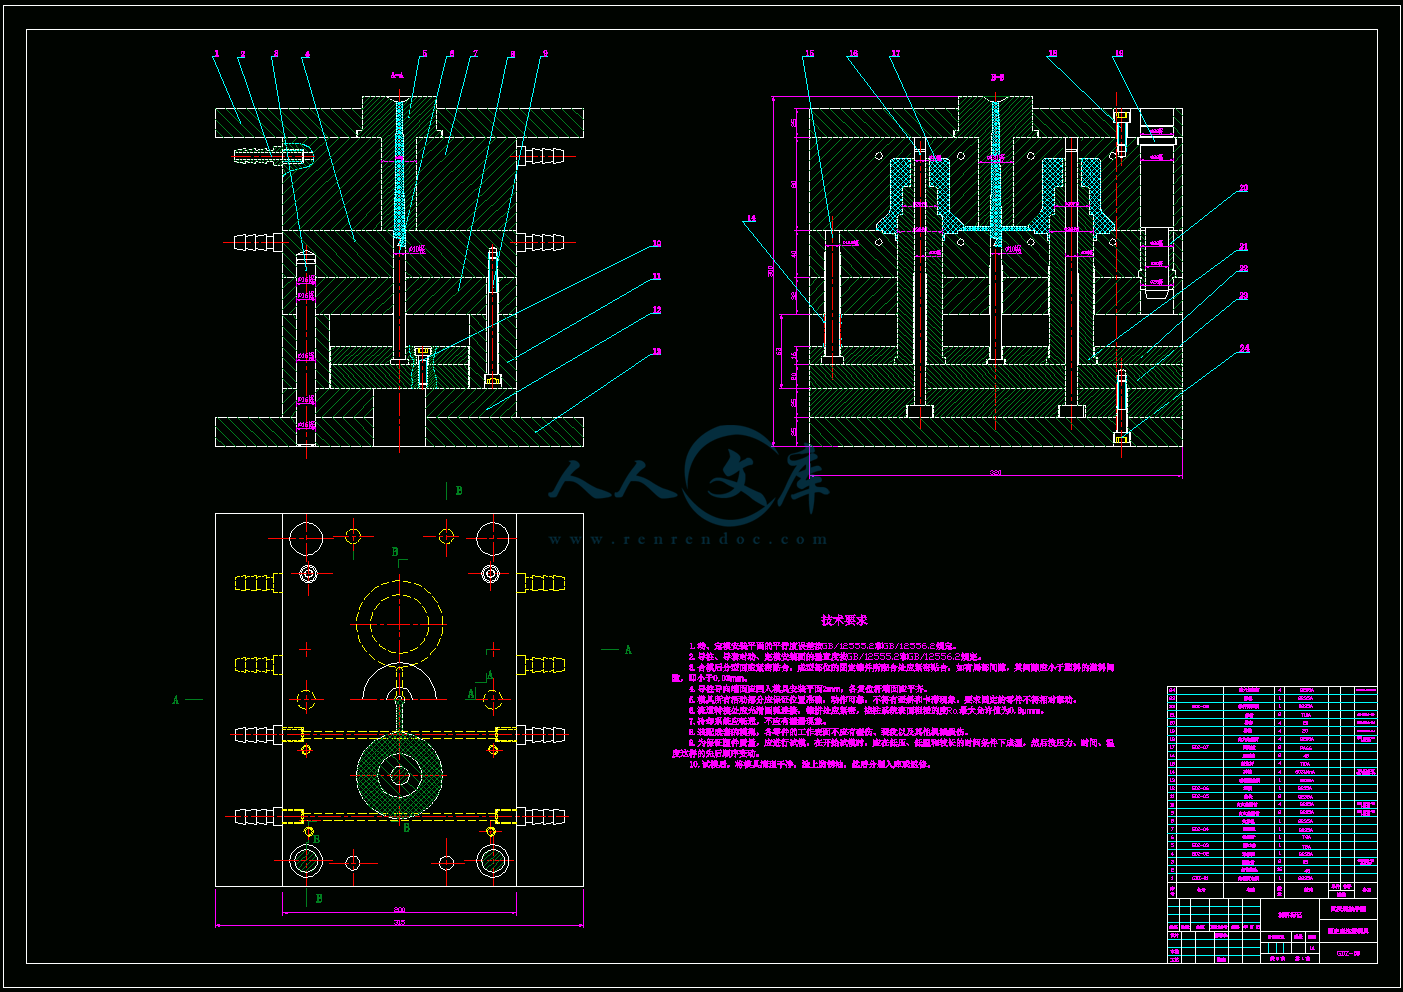Click part balloon number "4"
This screenshot has height=992, width=1403.
[x=307, y=54]
